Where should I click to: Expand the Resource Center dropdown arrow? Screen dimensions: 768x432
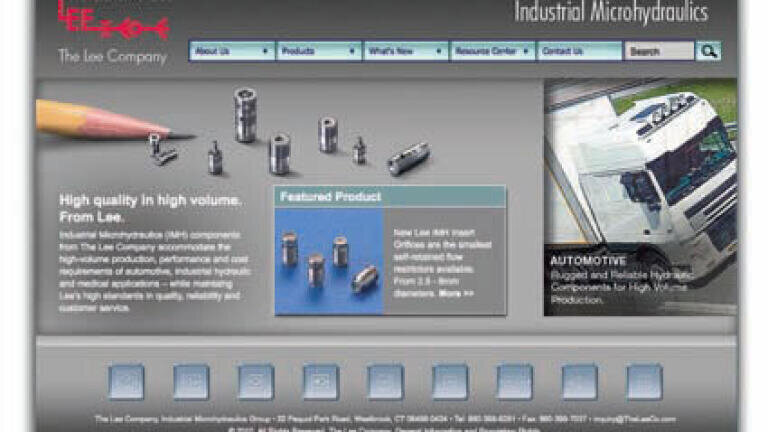coord(526,51)
